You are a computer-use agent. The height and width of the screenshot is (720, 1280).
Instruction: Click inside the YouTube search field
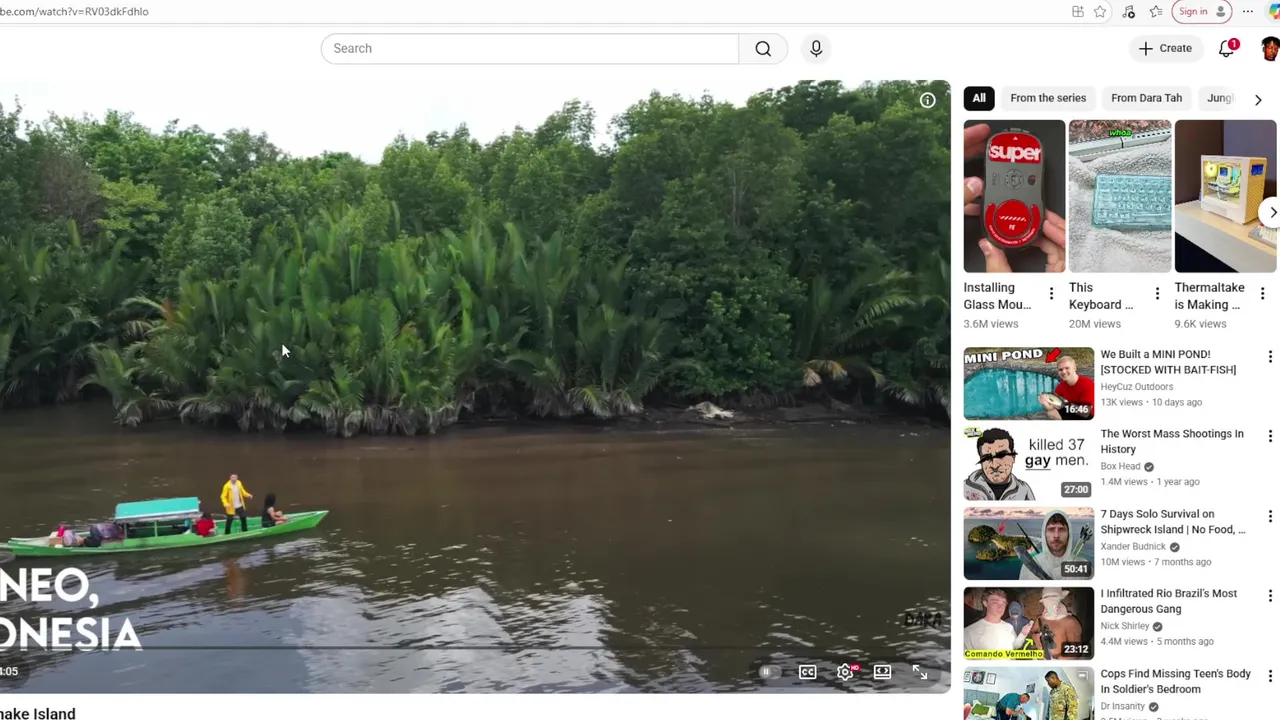point(530,48)
